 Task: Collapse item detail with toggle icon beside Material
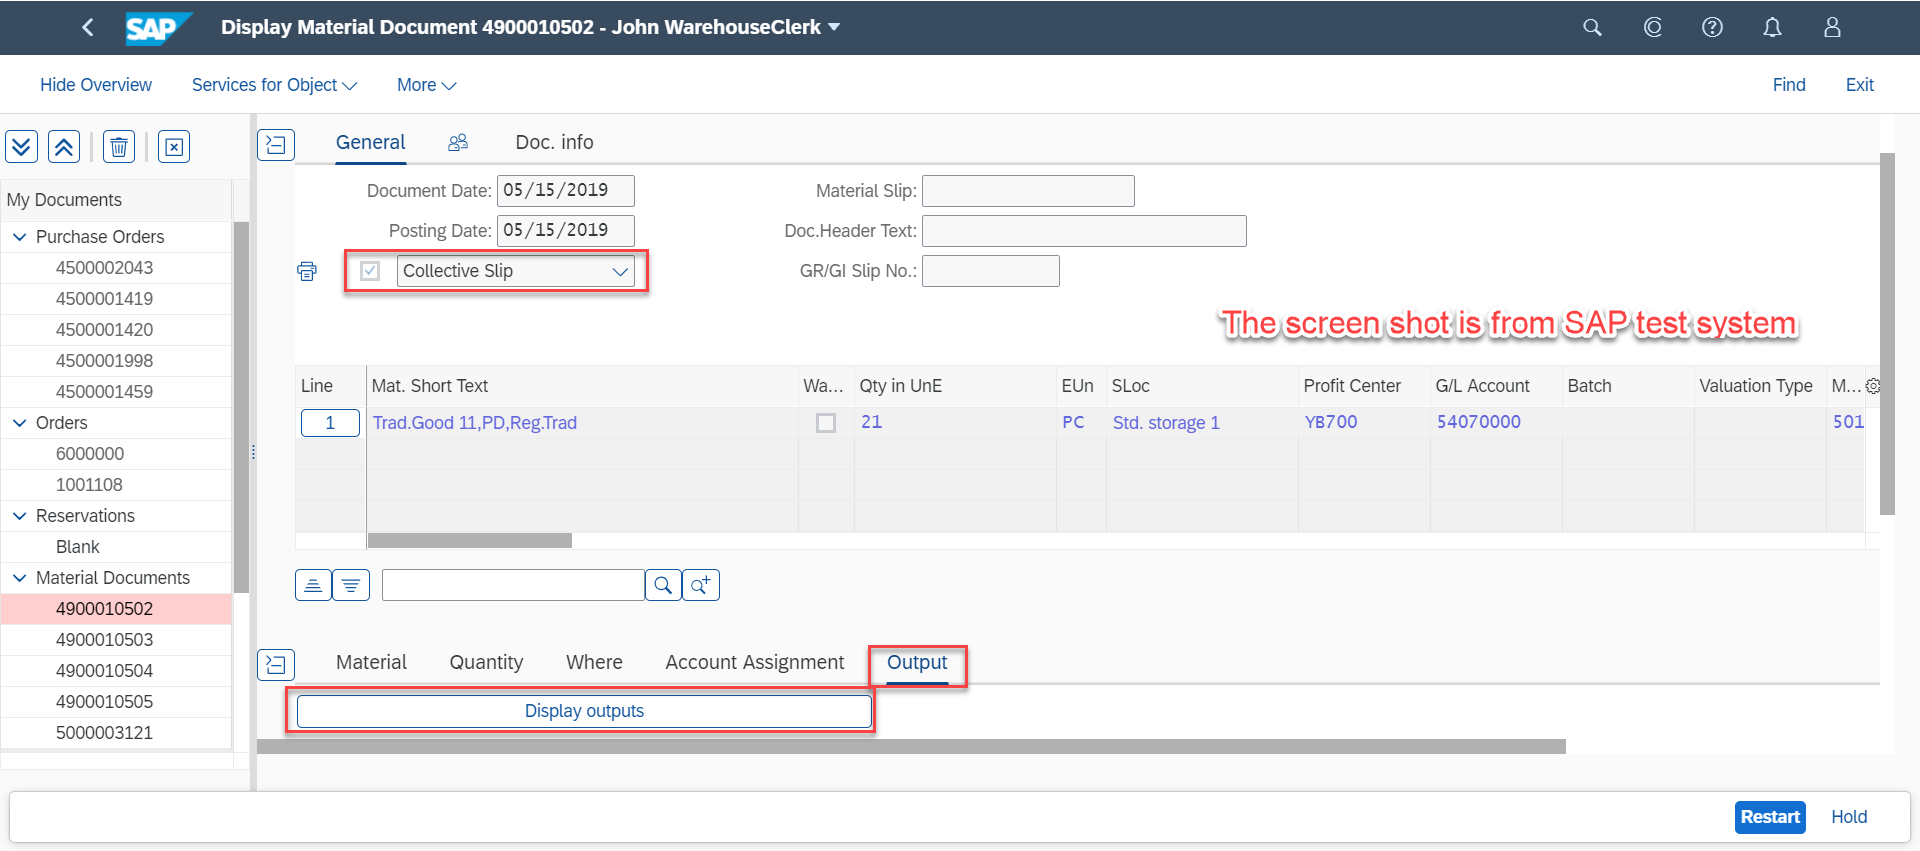[x=276, y=665]
